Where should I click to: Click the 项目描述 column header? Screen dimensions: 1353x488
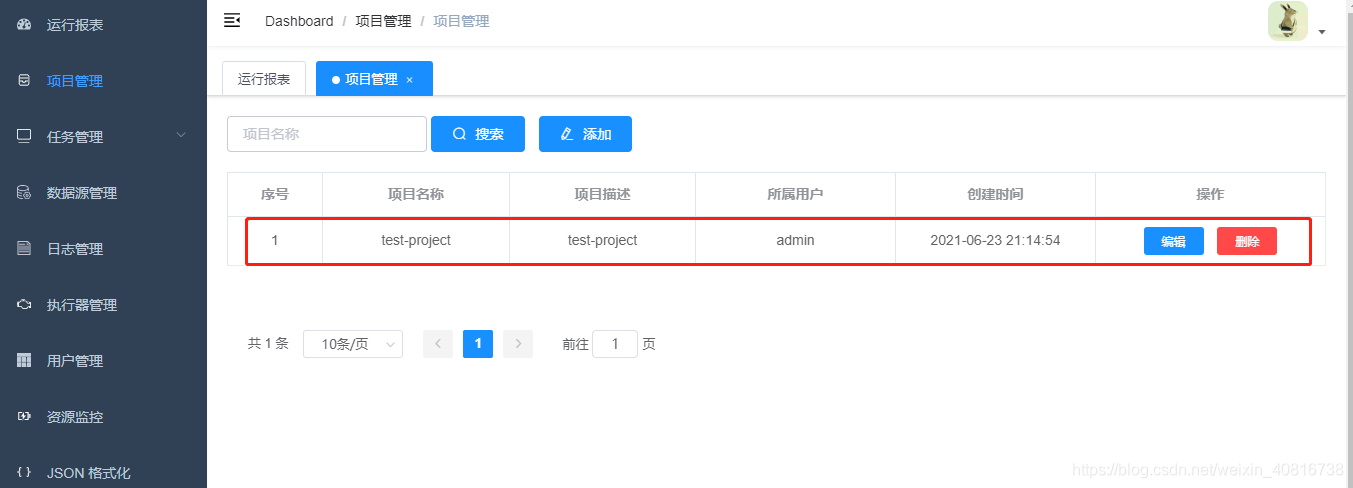602,194
